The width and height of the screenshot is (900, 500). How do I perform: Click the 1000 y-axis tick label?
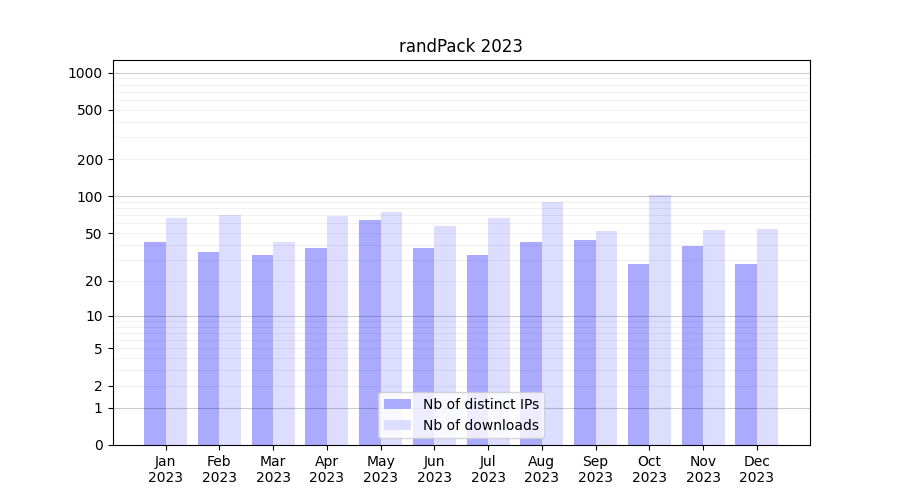point(84,73)
